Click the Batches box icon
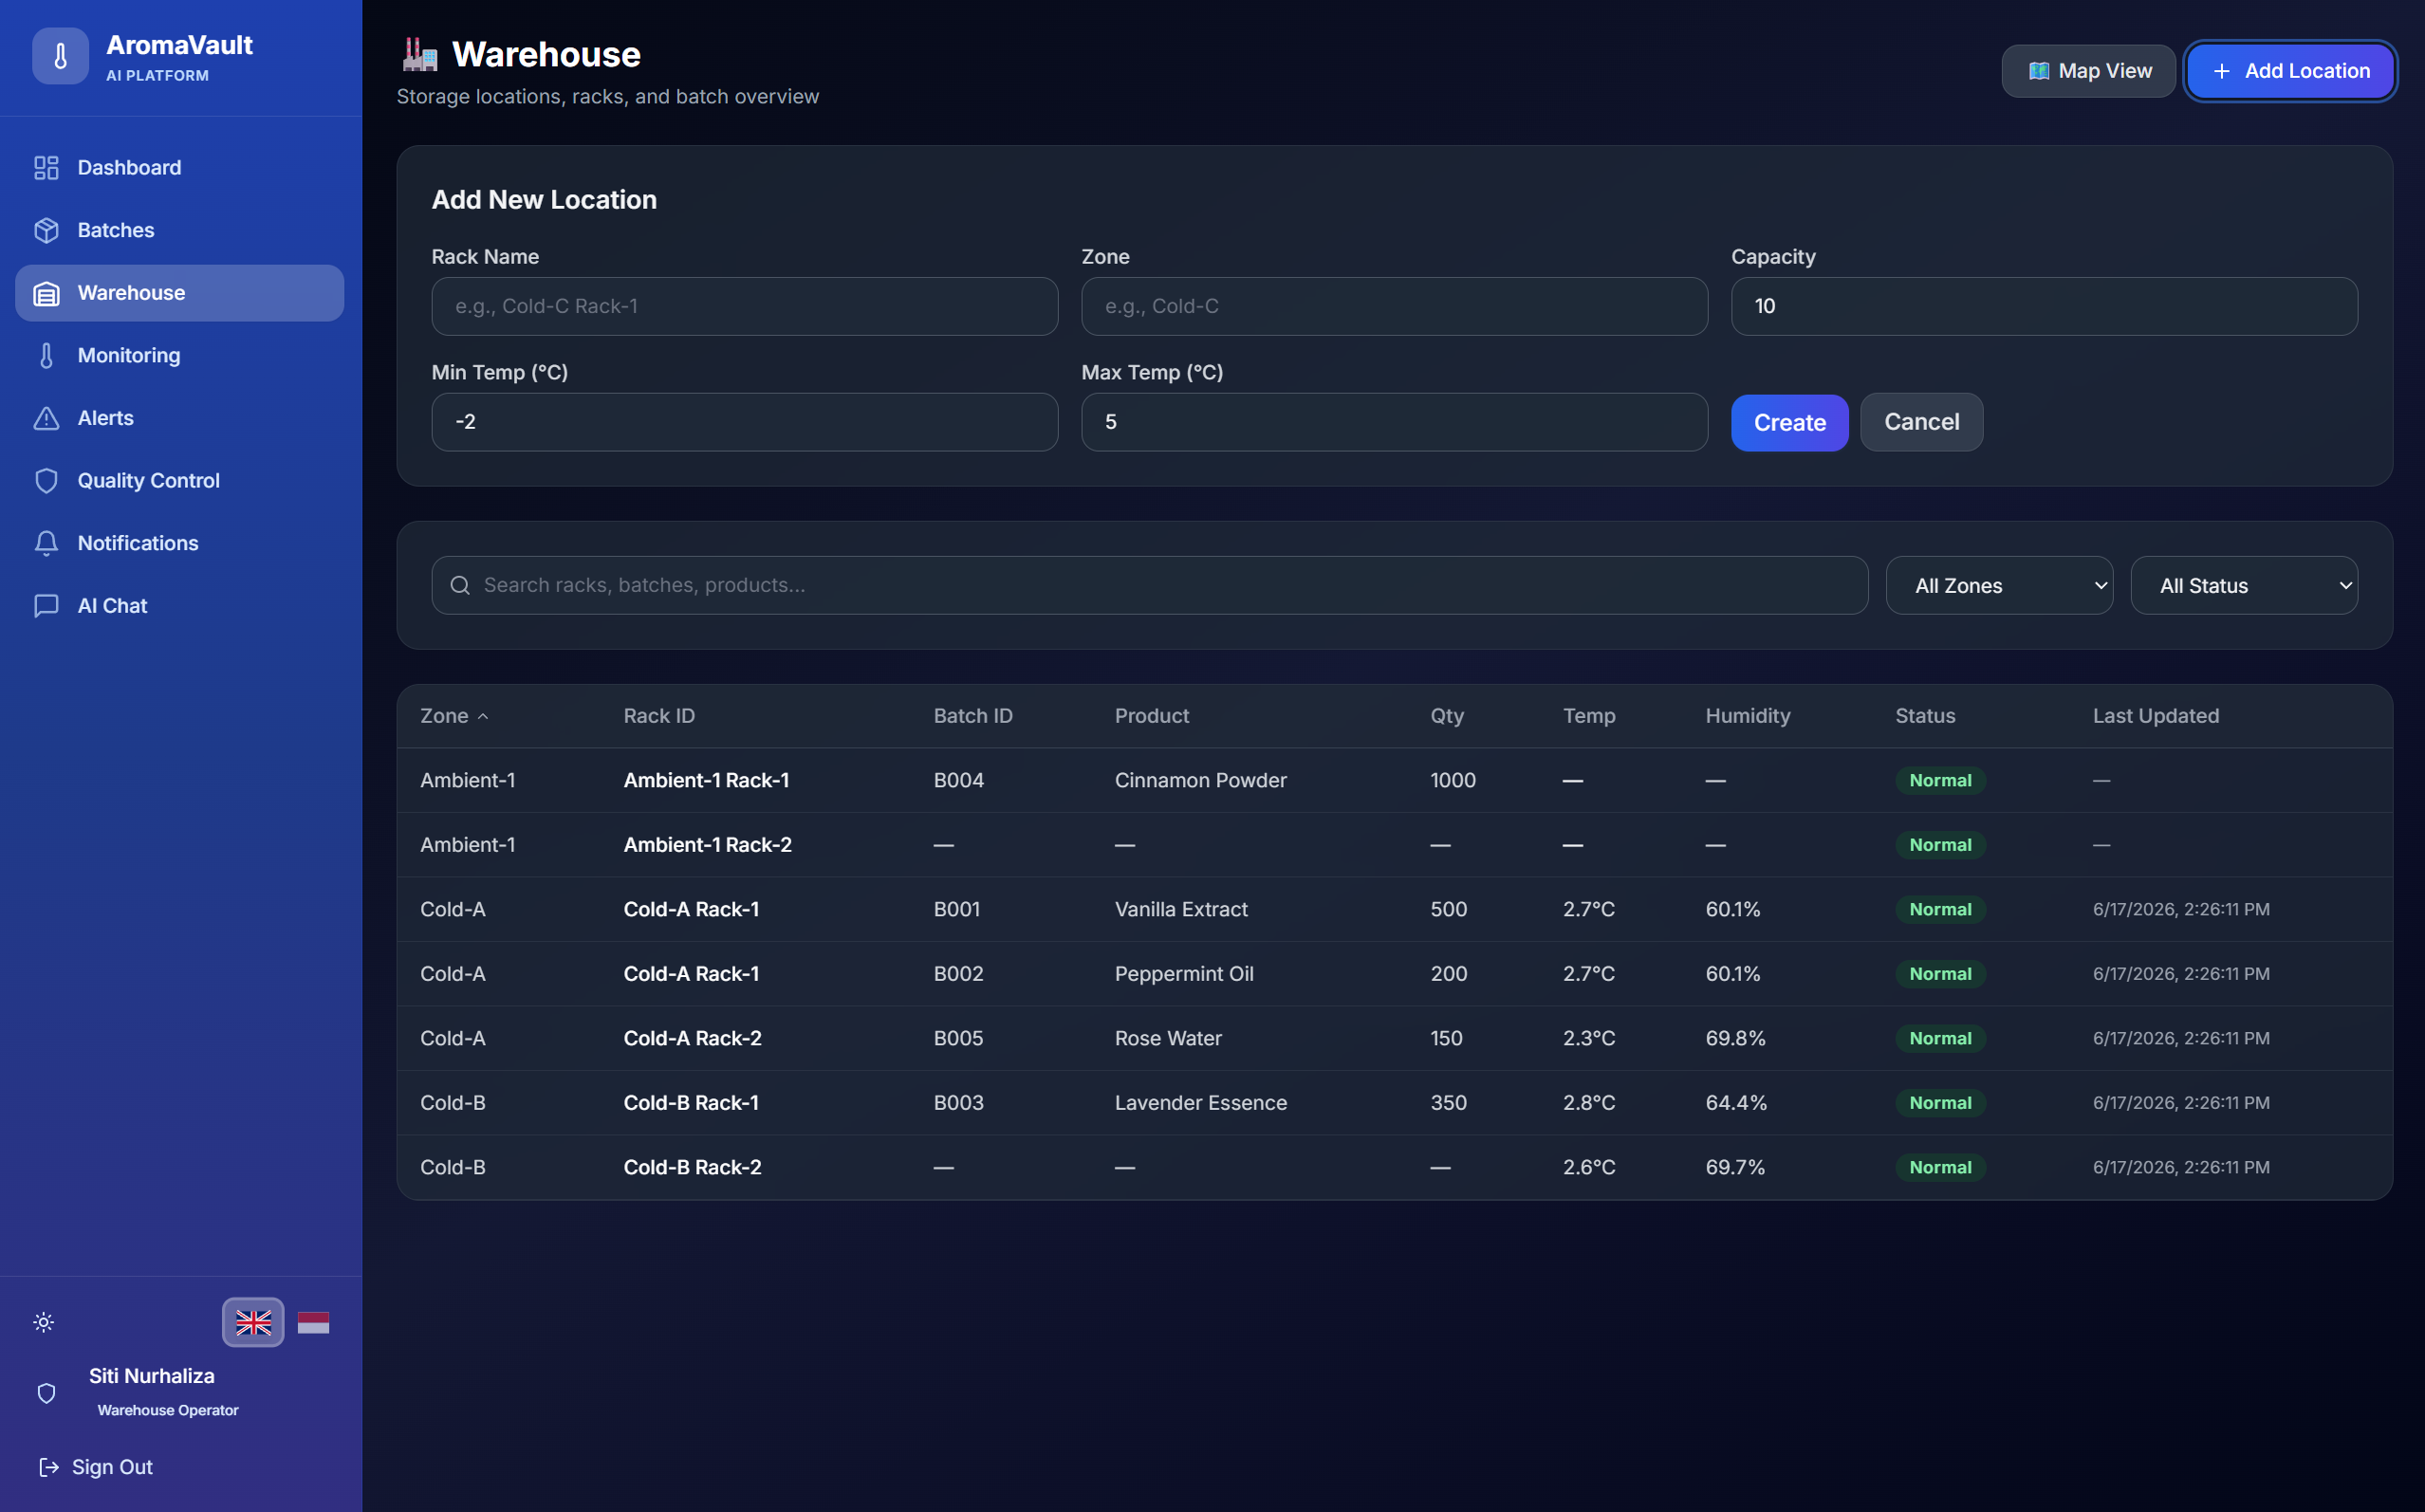The image size is (2425, 1512). coord(46,230)
